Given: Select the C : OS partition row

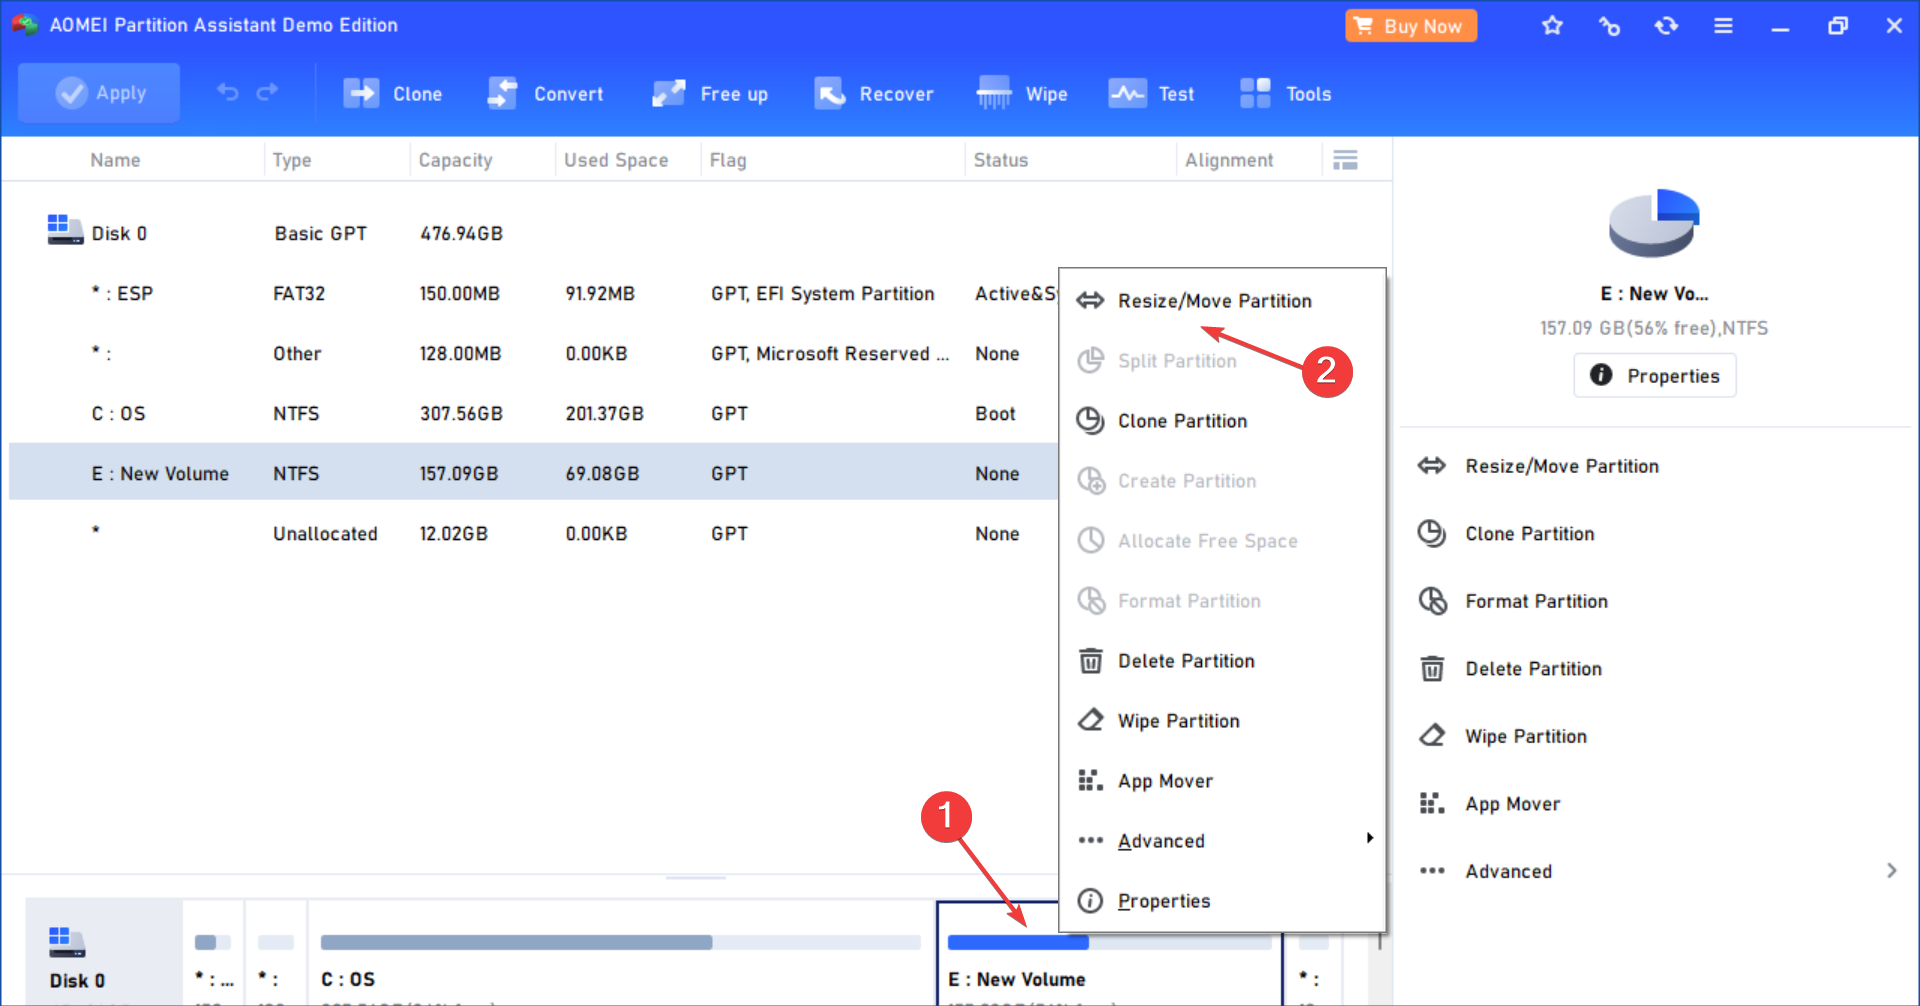Looking at the screenshot, I should [x=534, y=413].
